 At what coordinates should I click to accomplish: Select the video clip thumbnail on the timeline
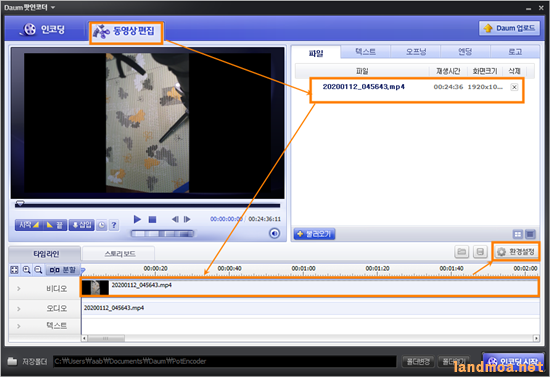tap(95, 288)
